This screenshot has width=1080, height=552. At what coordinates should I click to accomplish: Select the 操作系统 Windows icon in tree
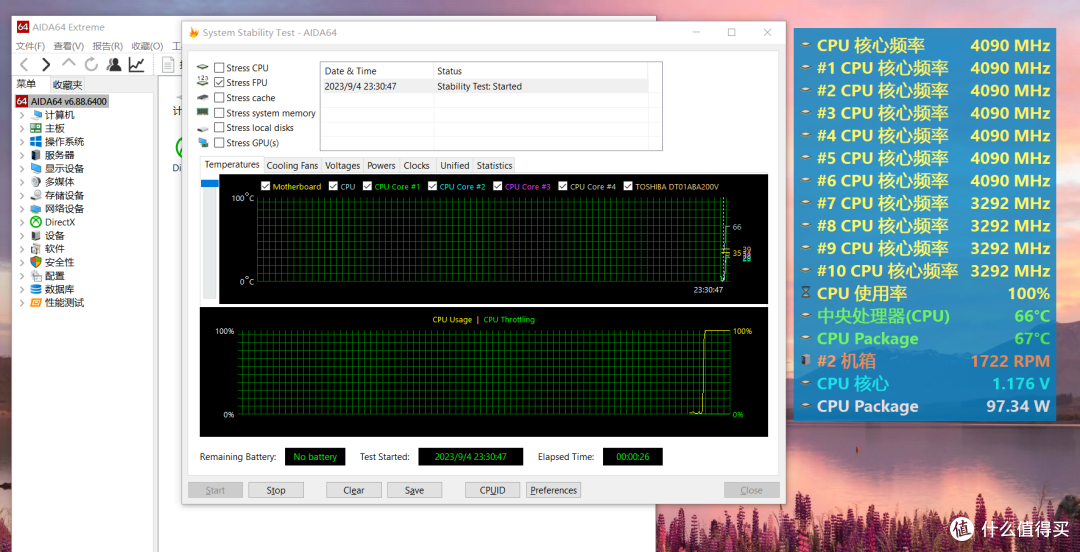pyautogui.click(x=36, y=142)
